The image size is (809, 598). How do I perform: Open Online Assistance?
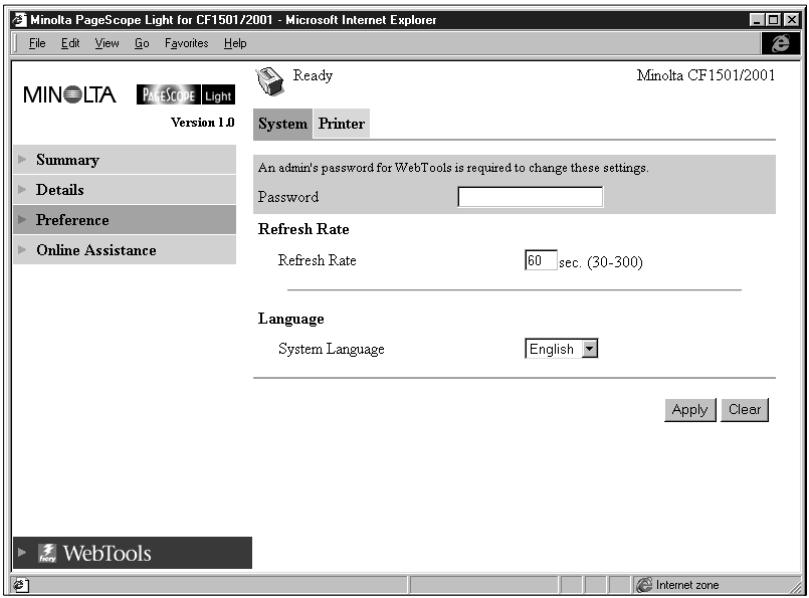point(124,250)
